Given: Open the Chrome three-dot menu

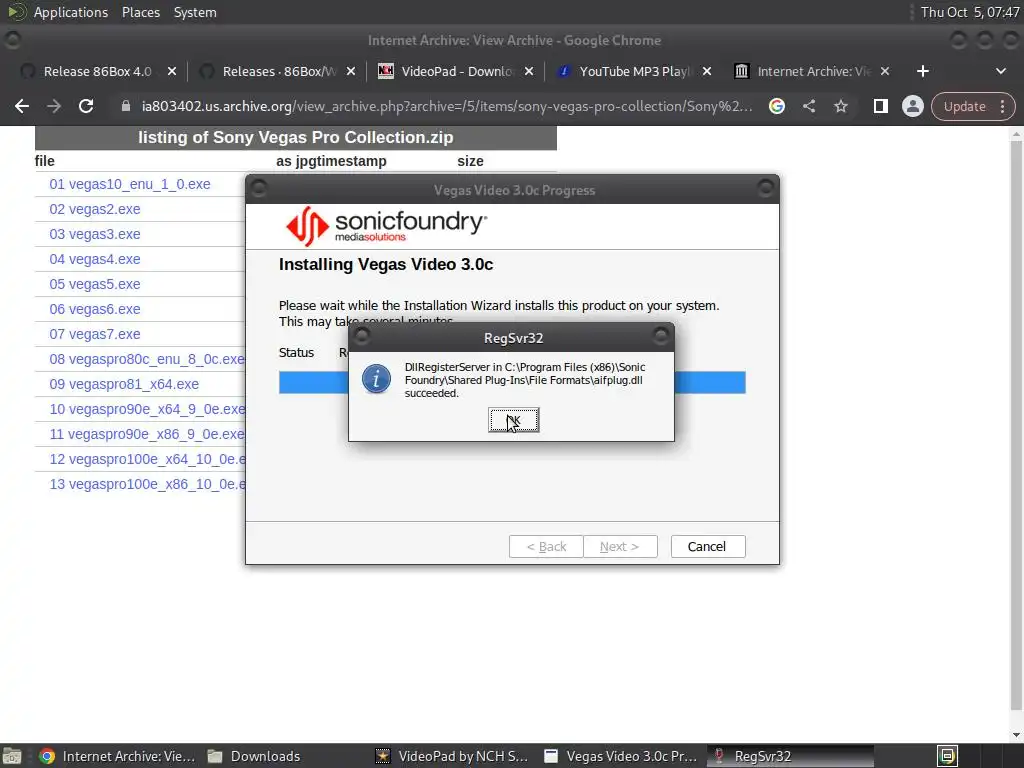Looking at the screenshot, I should click(x=1002, y=106).
